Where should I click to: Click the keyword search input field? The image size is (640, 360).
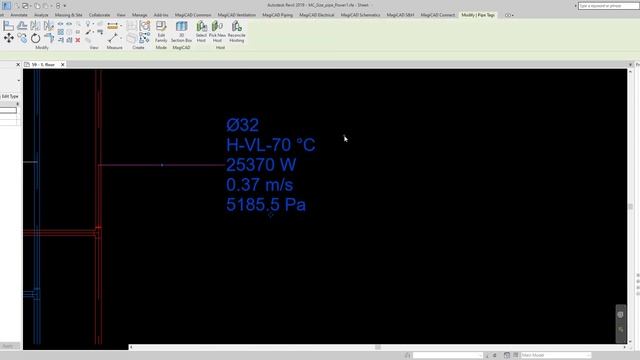pyautogui.click(x=609, y=6)
